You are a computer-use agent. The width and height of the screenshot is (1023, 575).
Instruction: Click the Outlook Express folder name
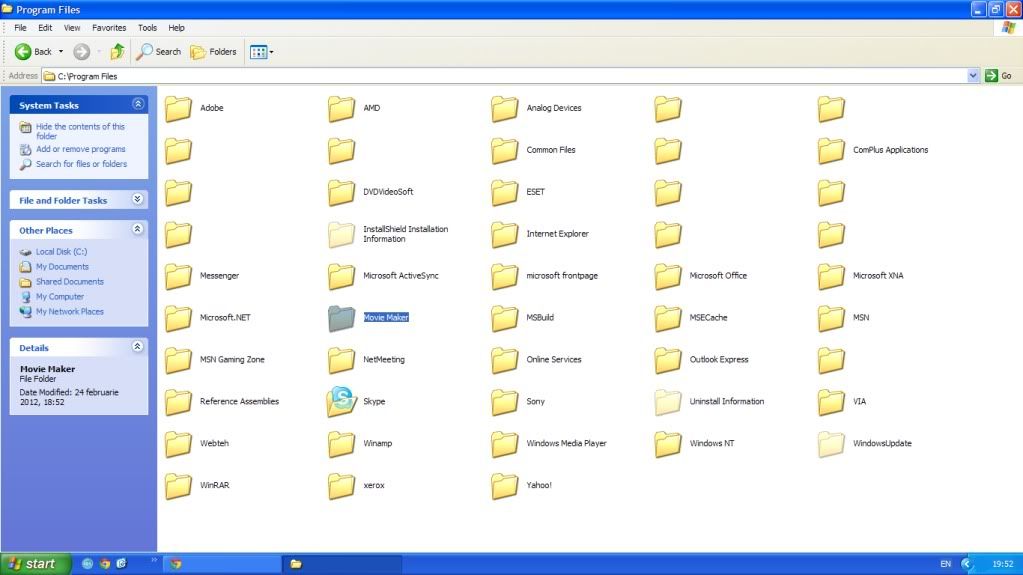[x=719, y=359]
